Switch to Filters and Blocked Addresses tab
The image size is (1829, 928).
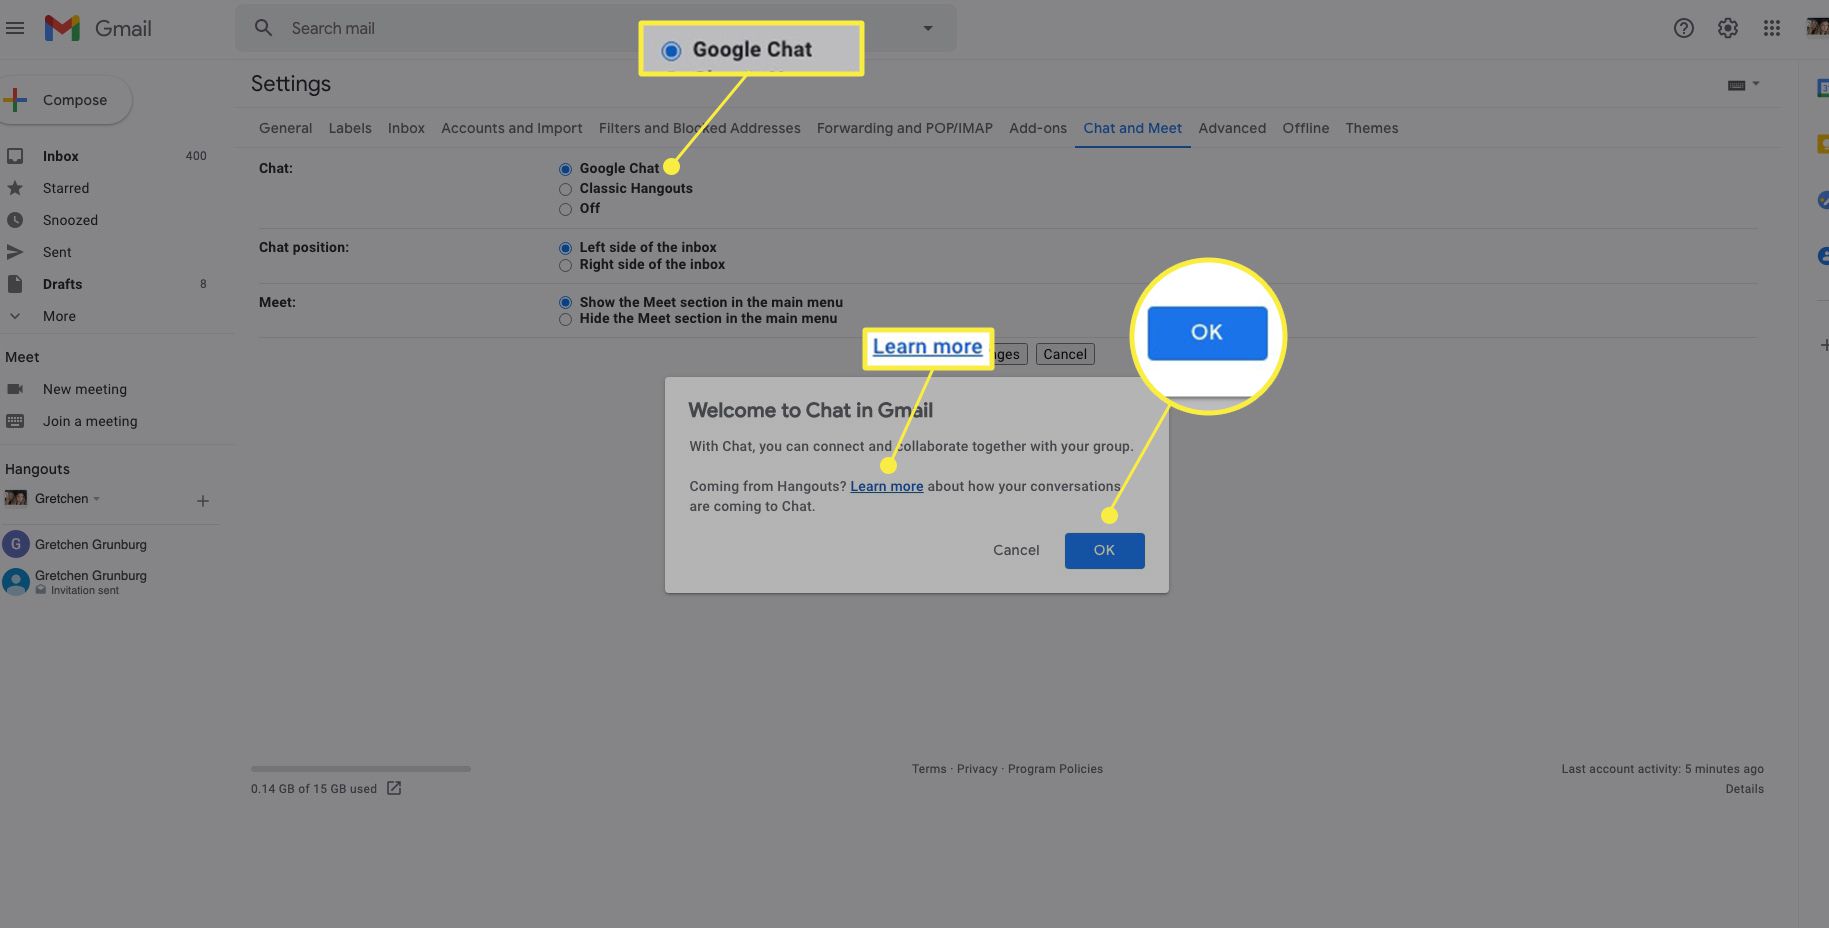point(699,128)
